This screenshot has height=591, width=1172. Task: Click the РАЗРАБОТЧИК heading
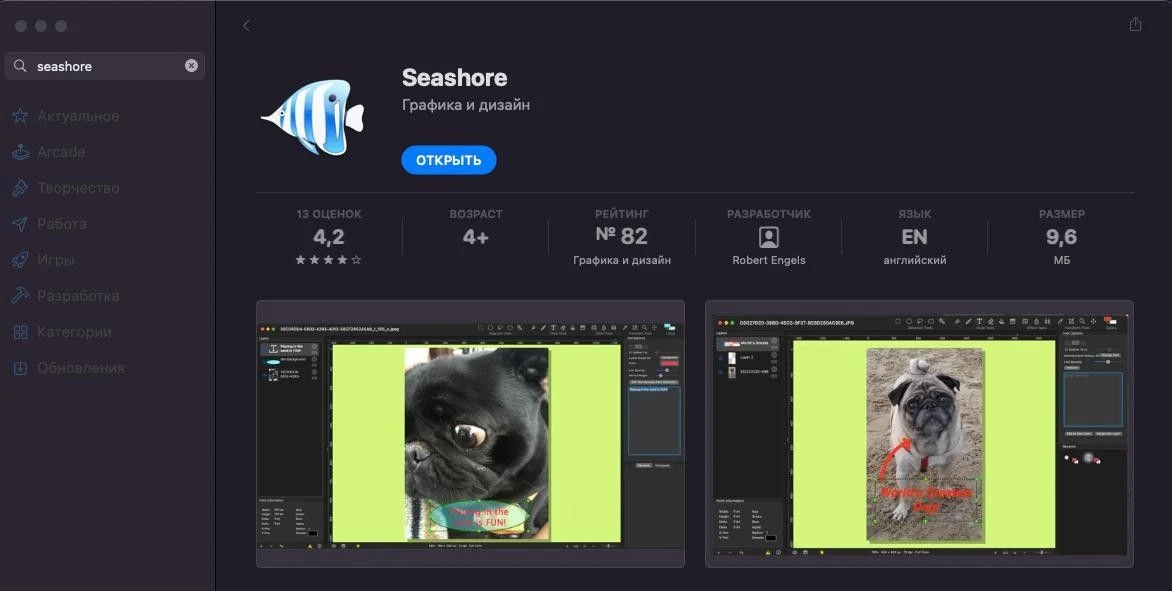(768, 214)
